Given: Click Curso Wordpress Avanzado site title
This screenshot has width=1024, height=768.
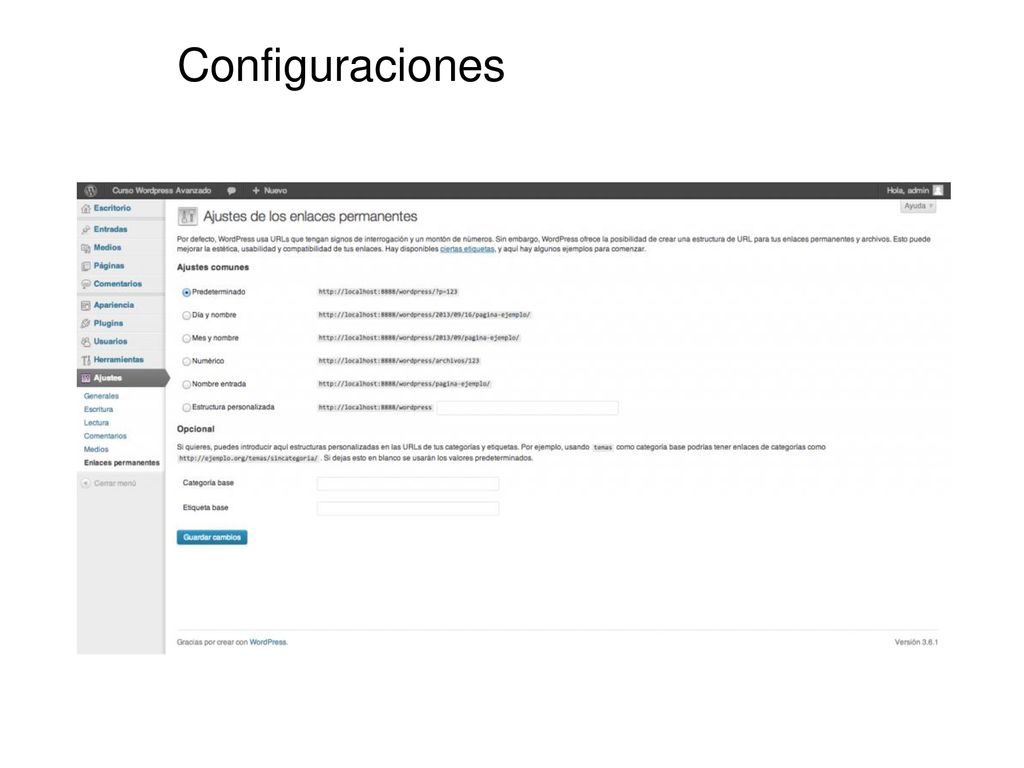Looking at the screenshot, I should point(161,191).
